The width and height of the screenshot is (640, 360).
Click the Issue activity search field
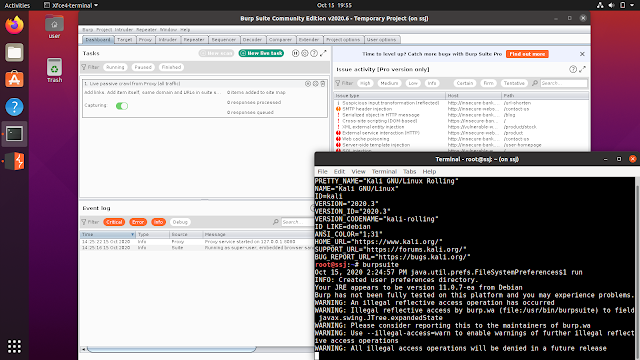click(x=564, y=83)
